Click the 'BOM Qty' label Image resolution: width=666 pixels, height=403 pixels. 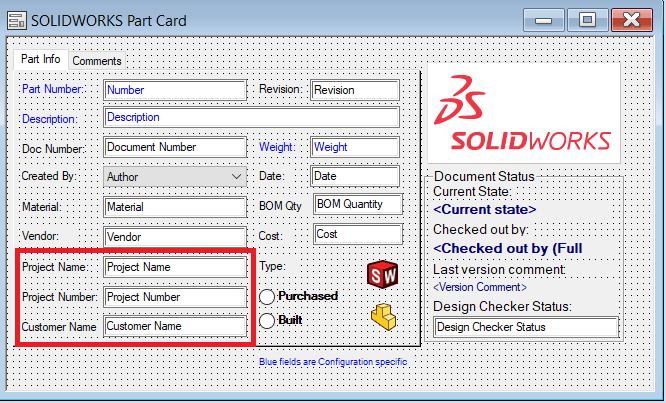(280, 206)
